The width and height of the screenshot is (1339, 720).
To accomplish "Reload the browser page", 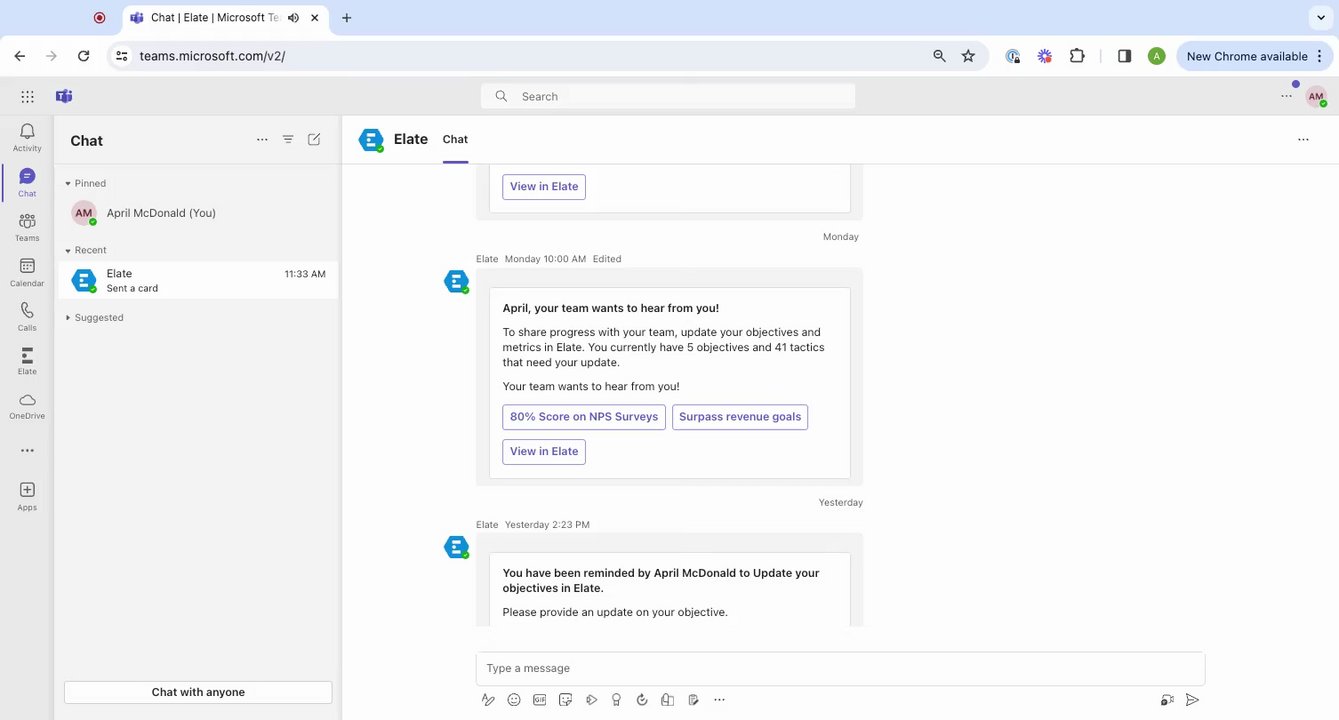I will [84, 56].
